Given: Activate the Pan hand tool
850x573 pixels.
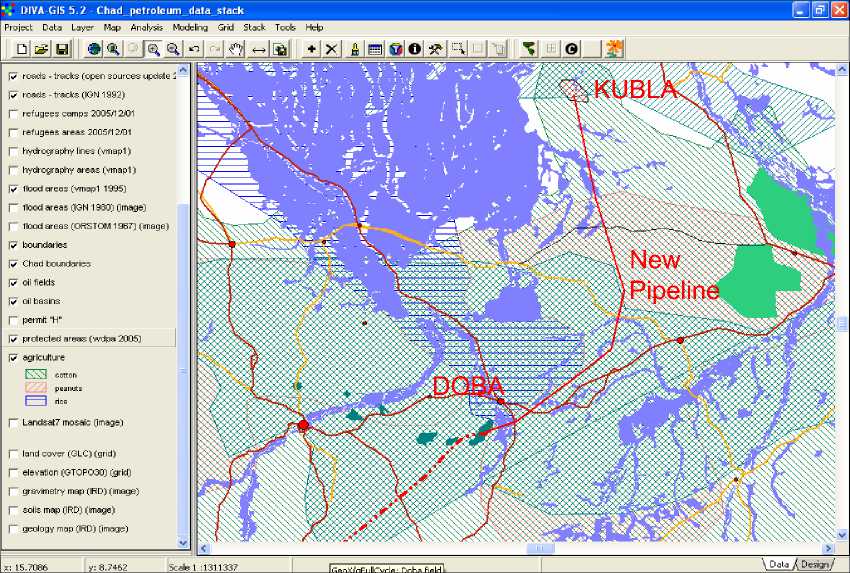Looking at the screenshot, I should [x=236, y=48].
